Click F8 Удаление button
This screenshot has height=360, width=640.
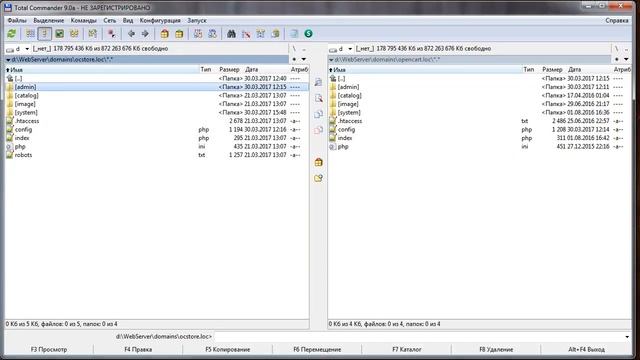tap(496, 349)
